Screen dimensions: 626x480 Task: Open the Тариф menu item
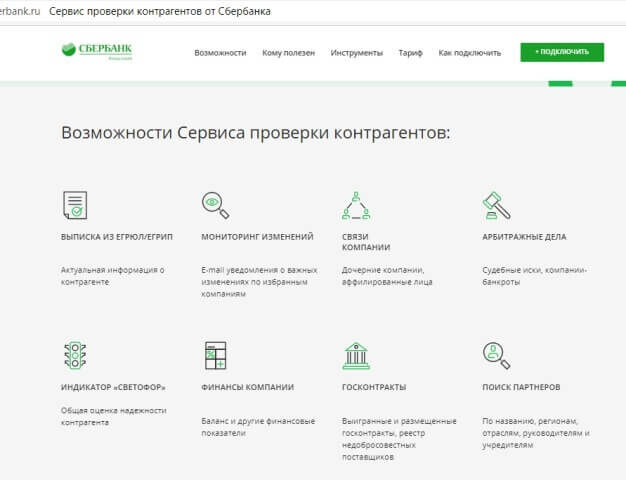pyautogui.click(x=410, y=53)
